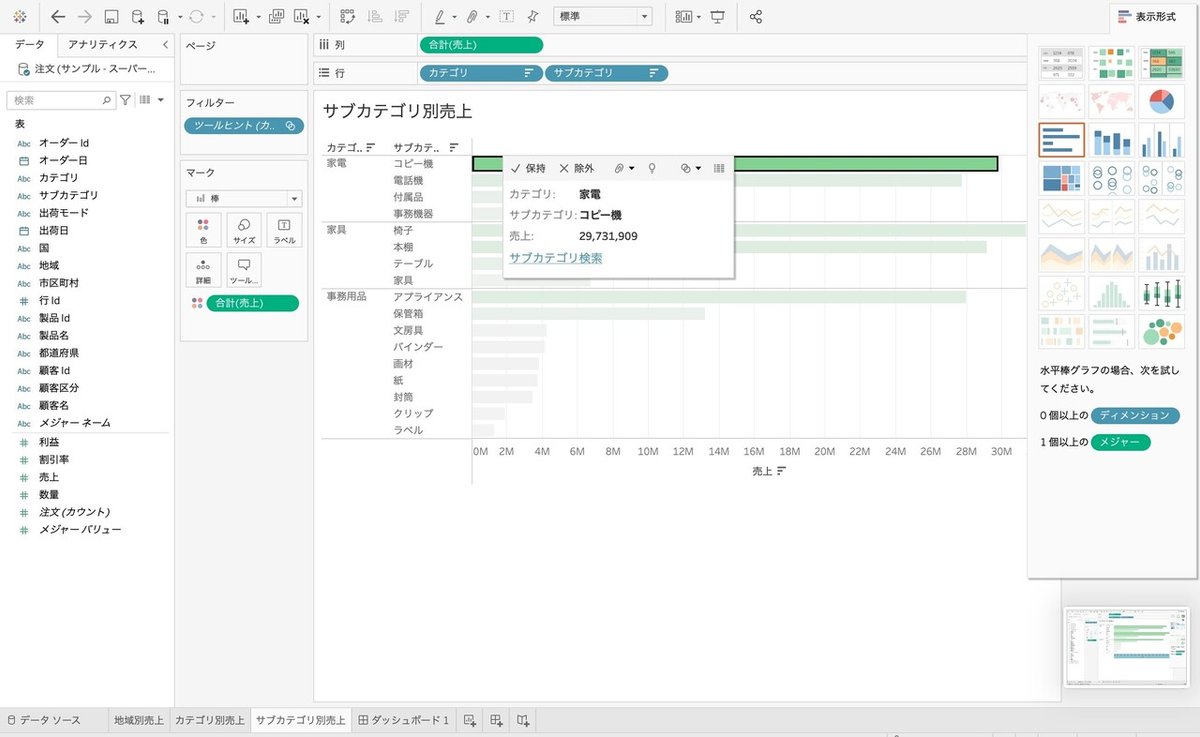Click 除外 exclude in tooltip
1200x737 pixels.
click(x=576, y=169)
